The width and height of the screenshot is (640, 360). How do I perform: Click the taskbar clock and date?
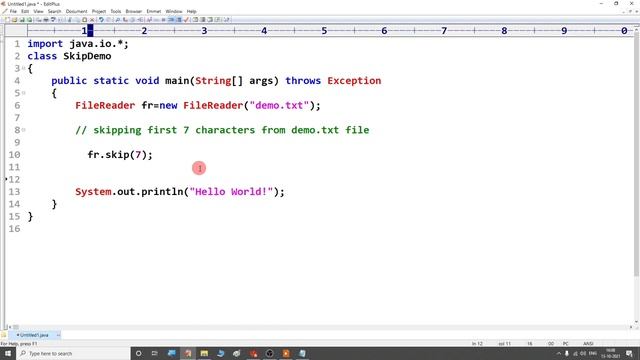pos(611,353)
